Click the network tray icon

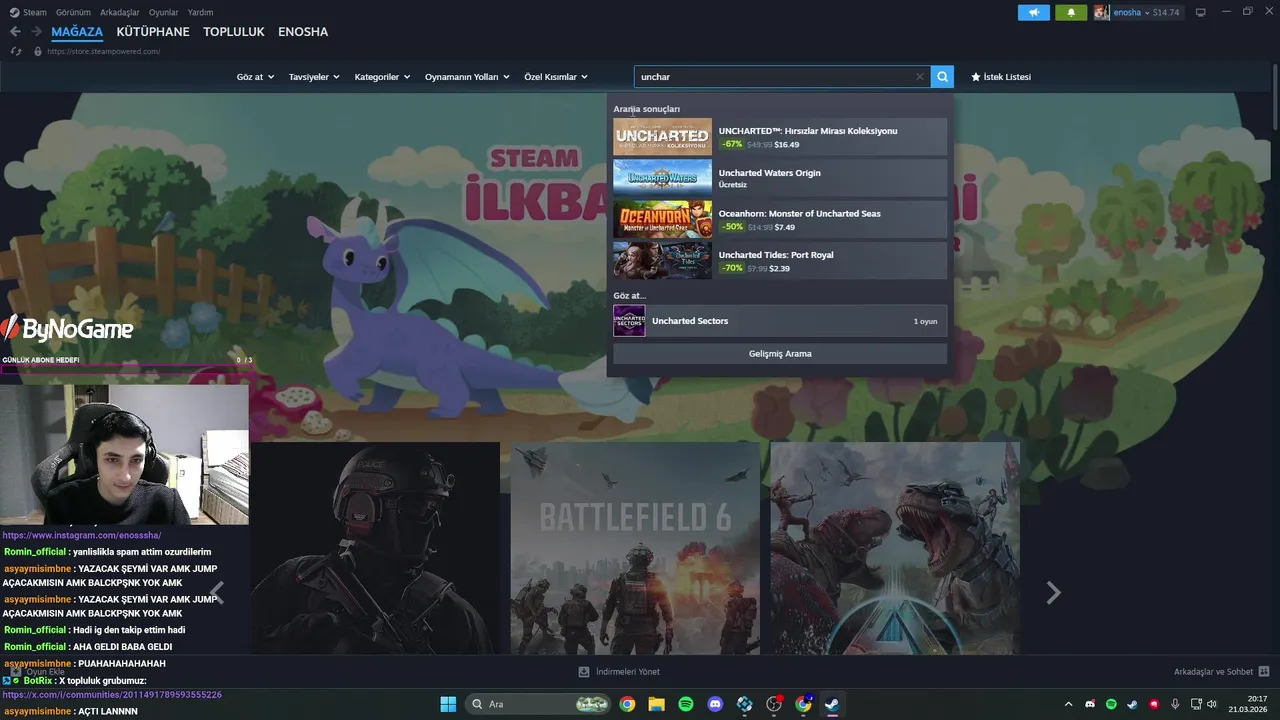[x=1196, y=704]
